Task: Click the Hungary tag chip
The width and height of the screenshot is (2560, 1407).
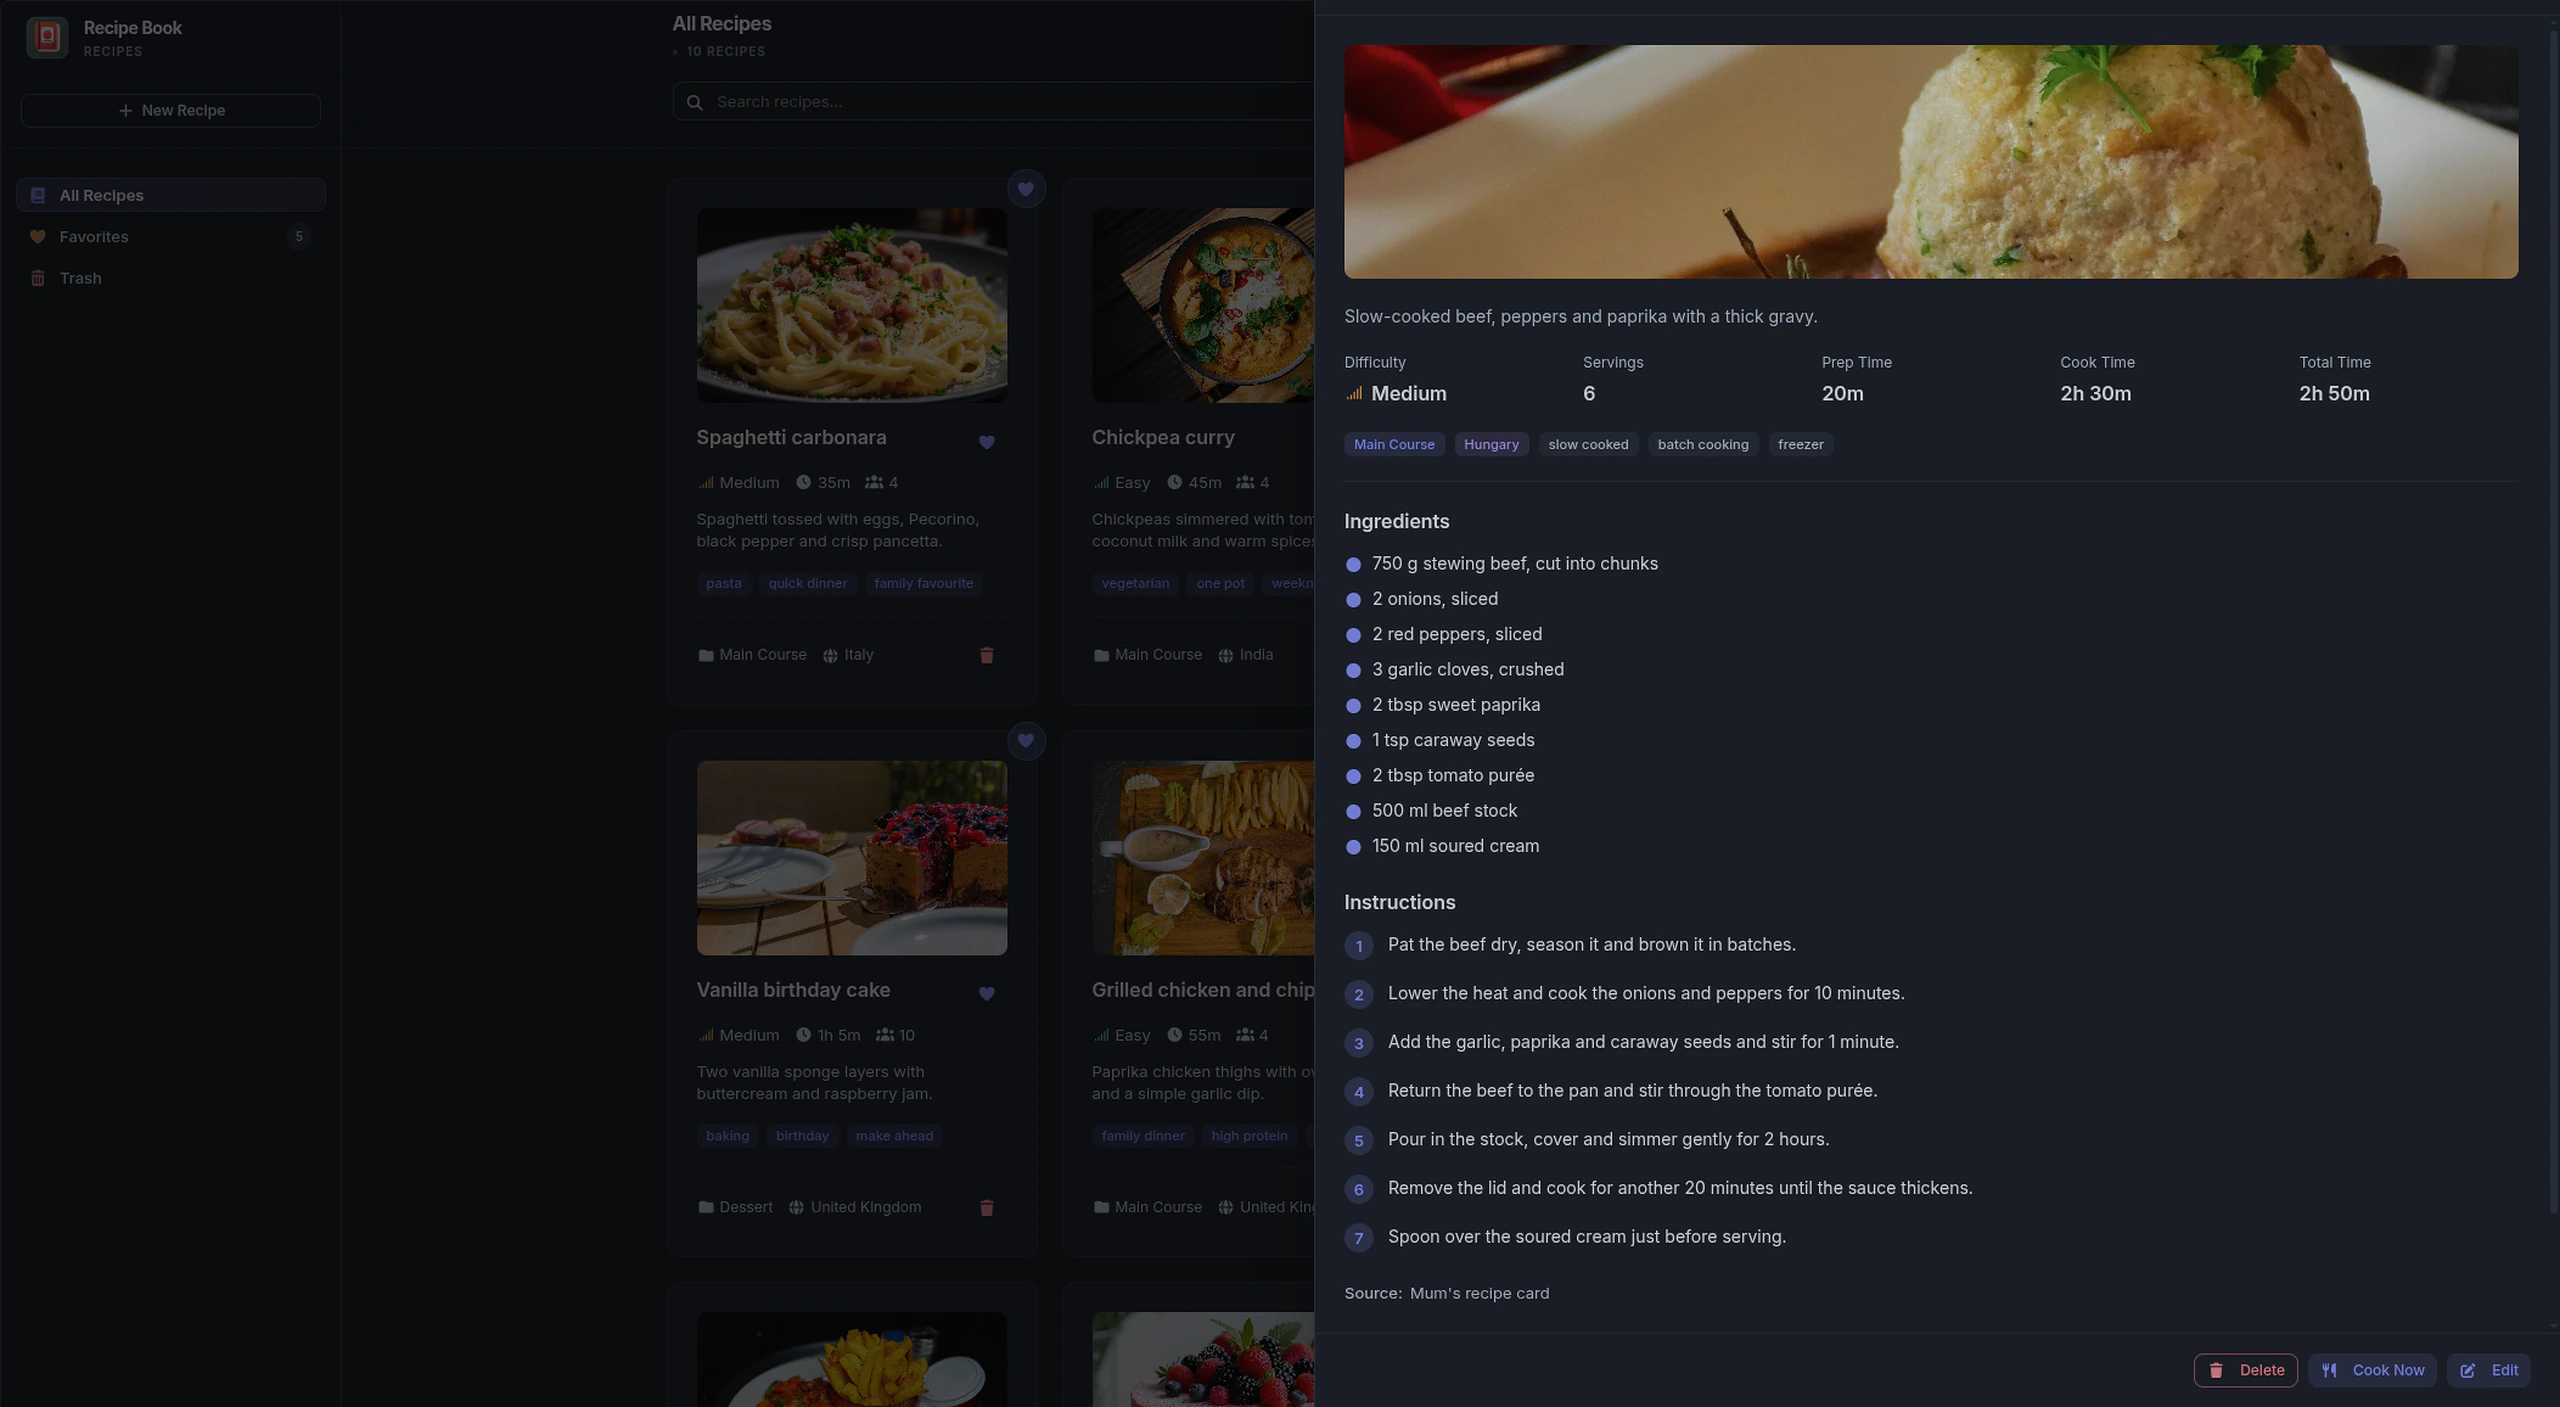Action: pos(1491,444)
